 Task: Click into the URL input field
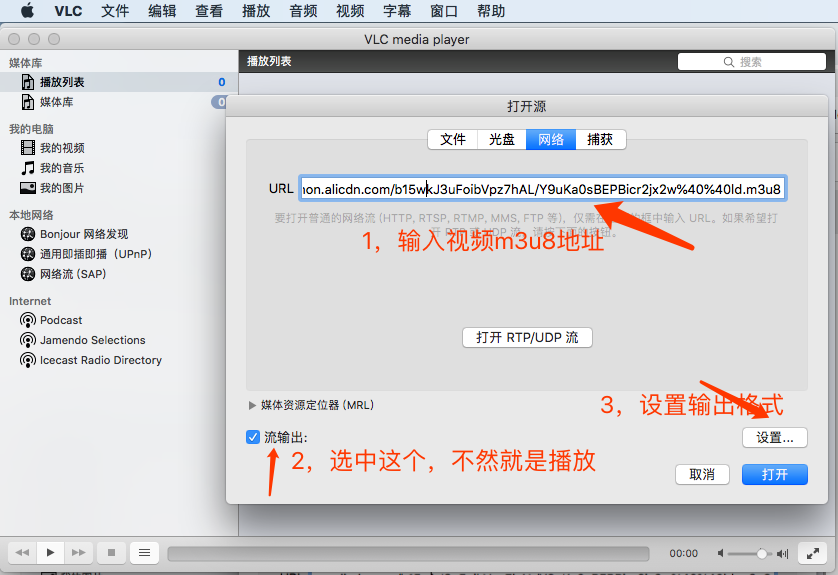coord(542,189)
